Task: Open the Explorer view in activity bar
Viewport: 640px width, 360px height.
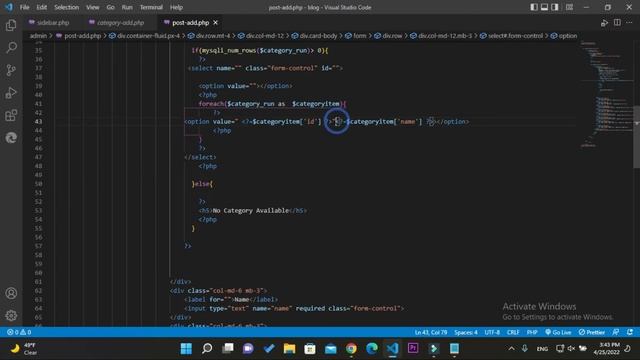Action: point(11,25)
